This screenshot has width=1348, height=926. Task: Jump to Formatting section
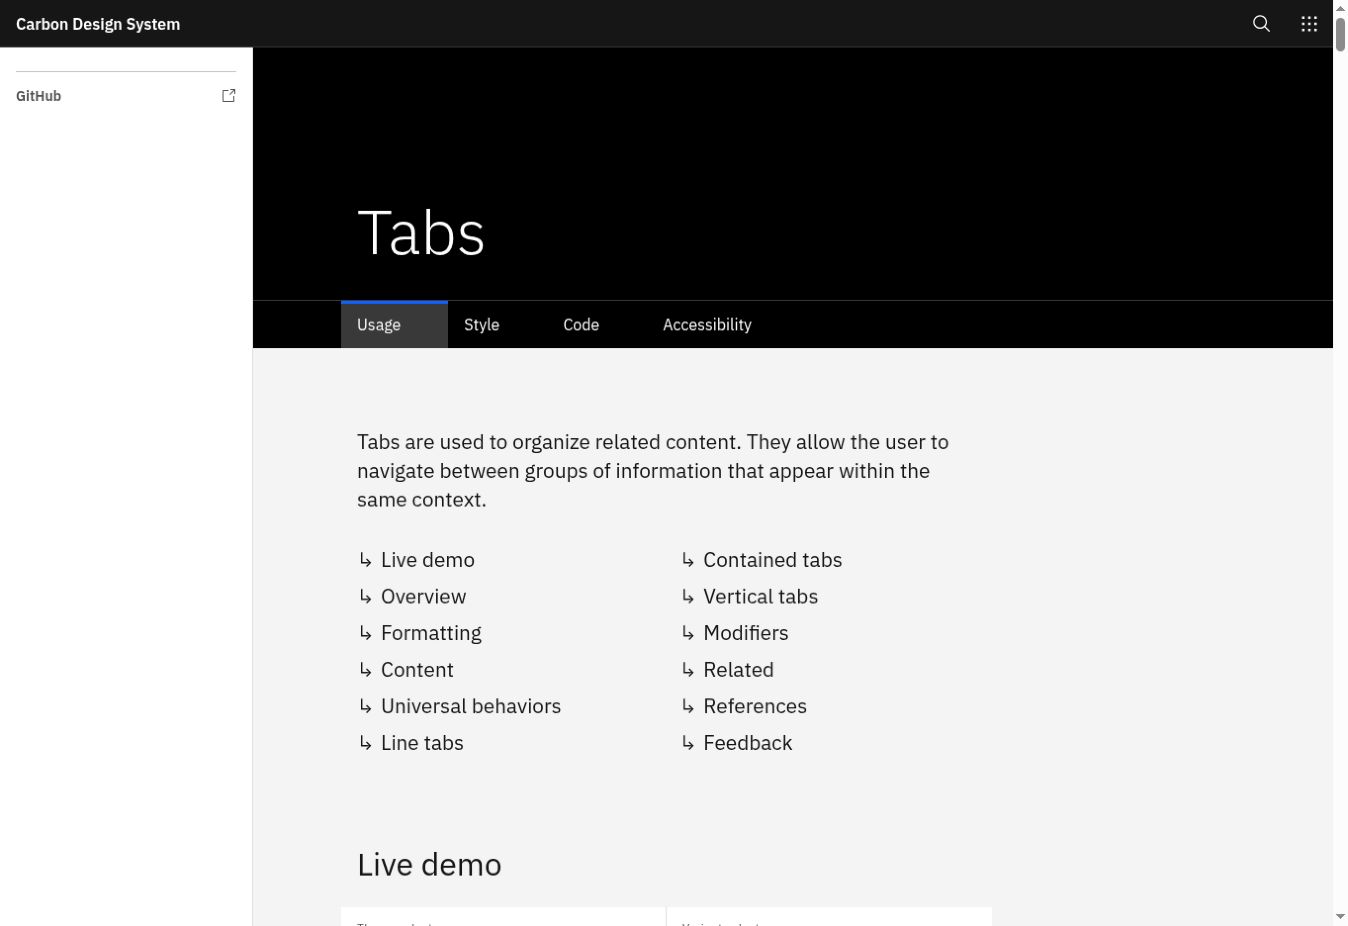[x=431, y=633]
